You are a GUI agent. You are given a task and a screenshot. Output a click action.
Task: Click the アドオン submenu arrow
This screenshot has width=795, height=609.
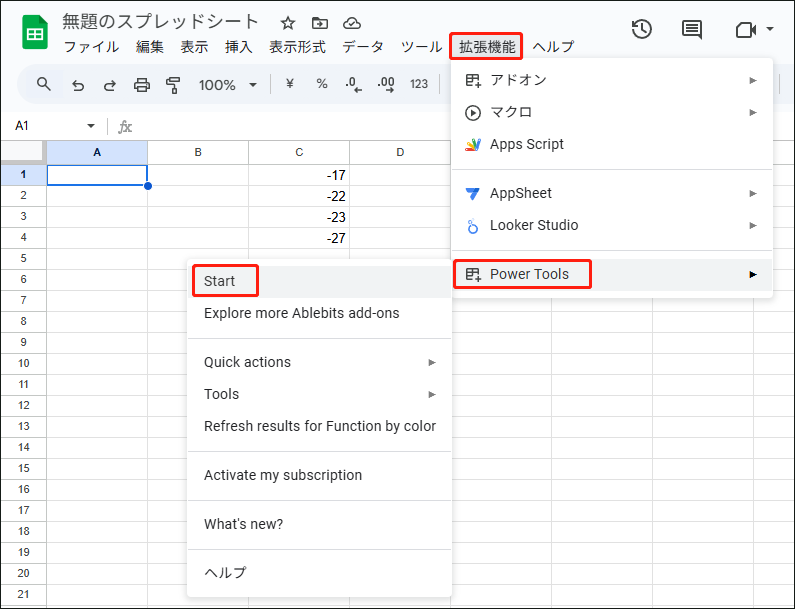click(753, 80)
